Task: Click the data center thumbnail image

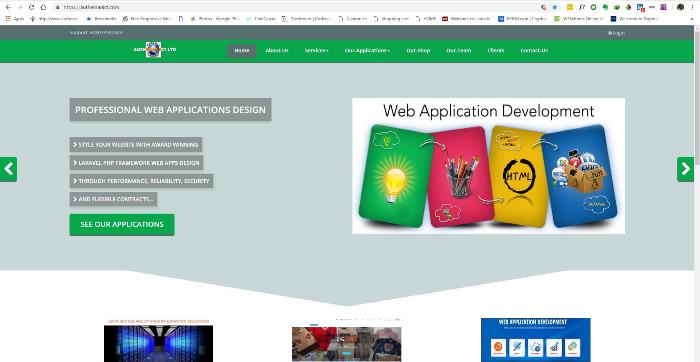Action: [x=158, y=343]
